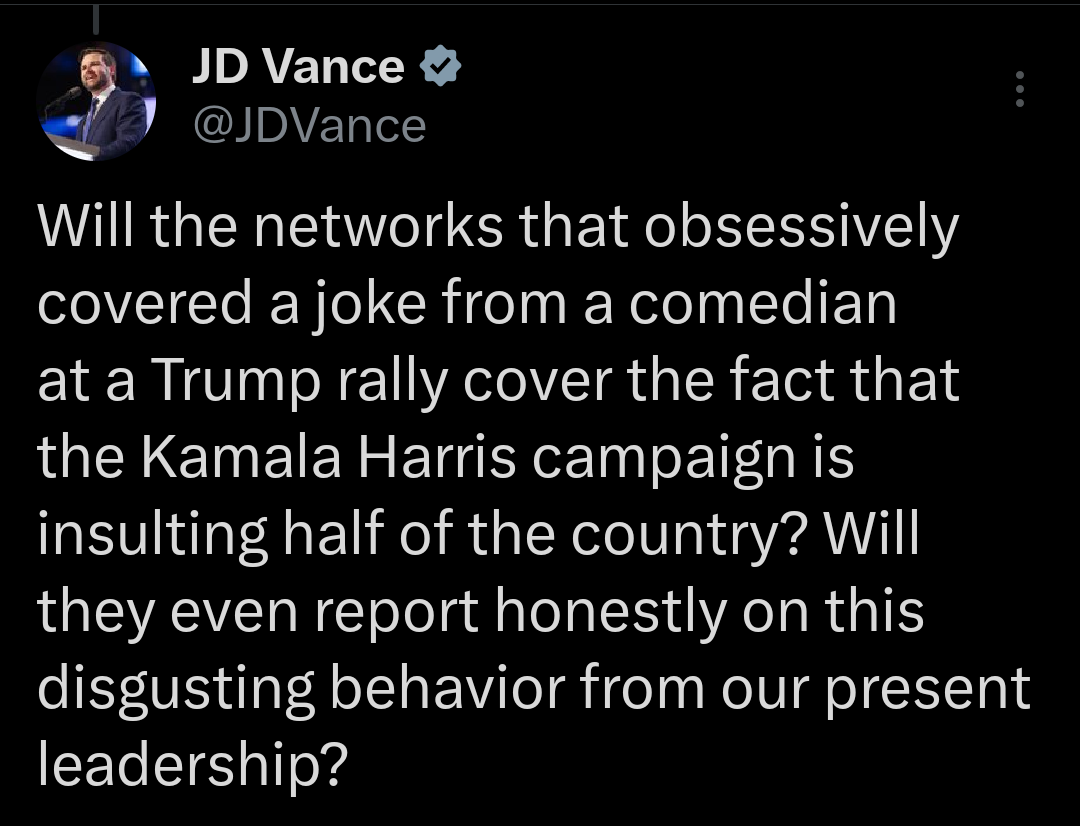
Task: Click the blue verified checkmark badge
Action: (x=438, y=67)
